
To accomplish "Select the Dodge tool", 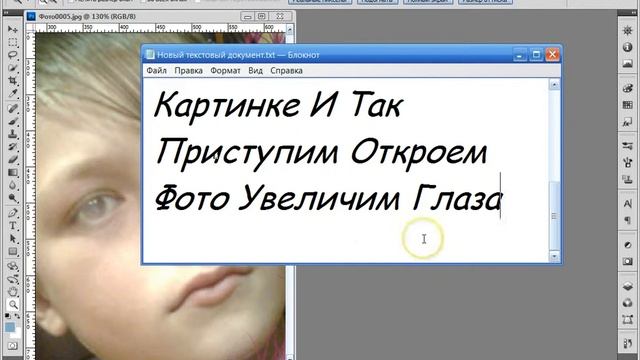I will tap(13, 198).
